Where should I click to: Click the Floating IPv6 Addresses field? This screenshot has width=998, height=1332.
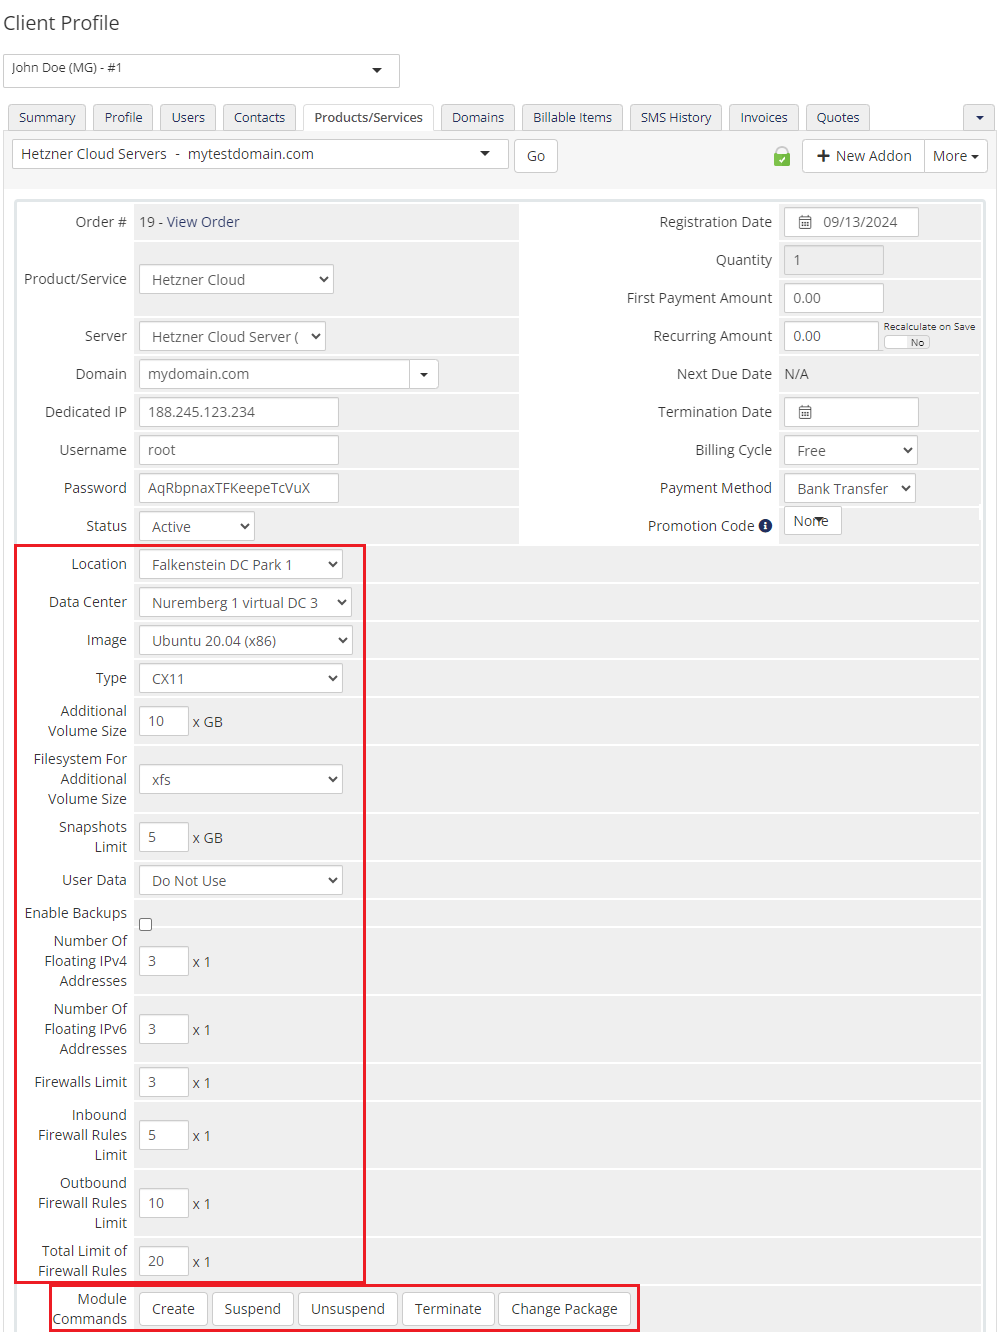pos(164,1029)
